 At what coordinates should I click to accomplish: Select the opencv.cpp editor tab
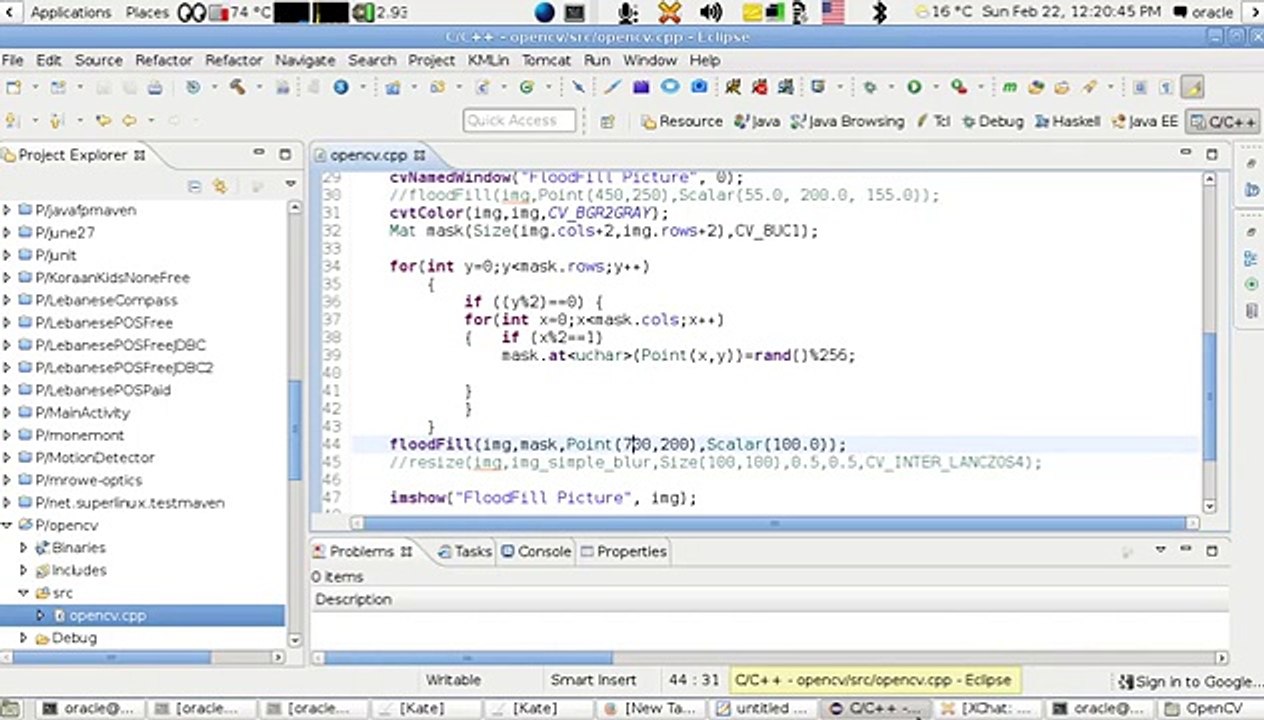(x=368, y=155)
